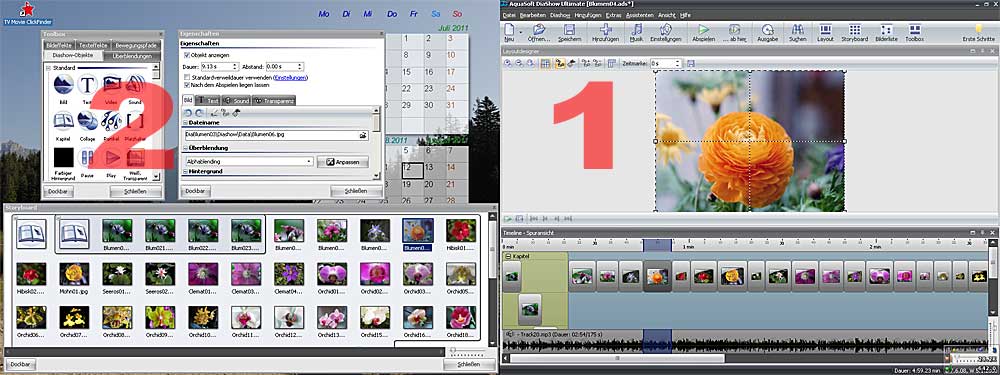Open the Toolbox toolbar icon

915,33
